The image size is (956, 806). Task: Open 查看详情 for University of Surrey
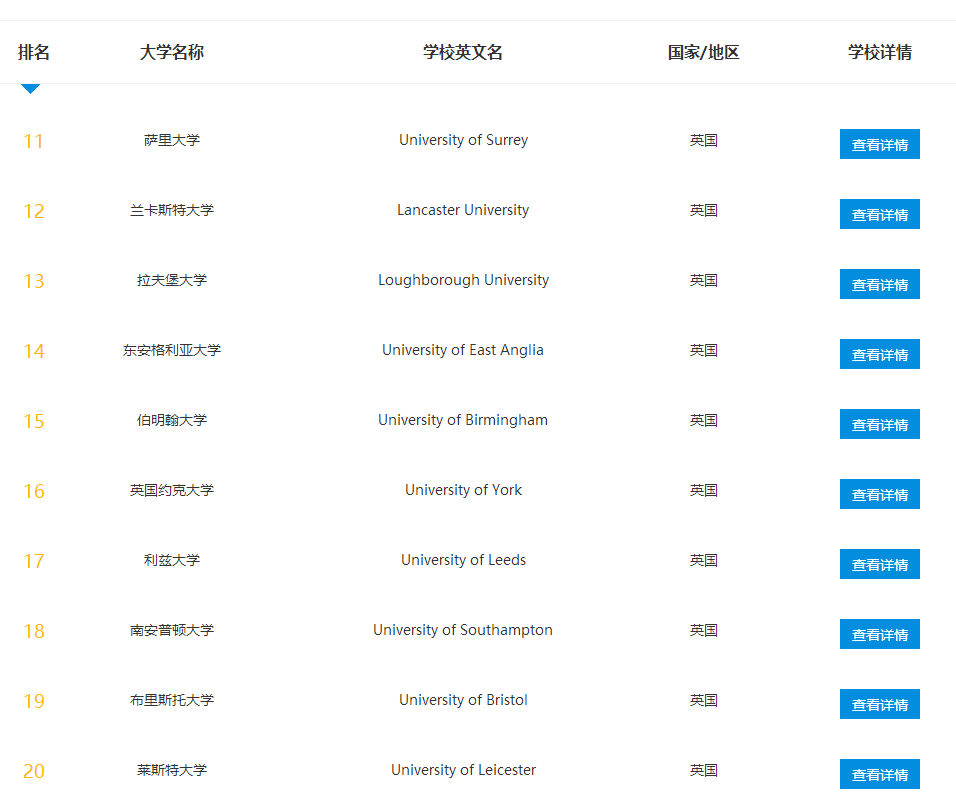tap(880, 144)
